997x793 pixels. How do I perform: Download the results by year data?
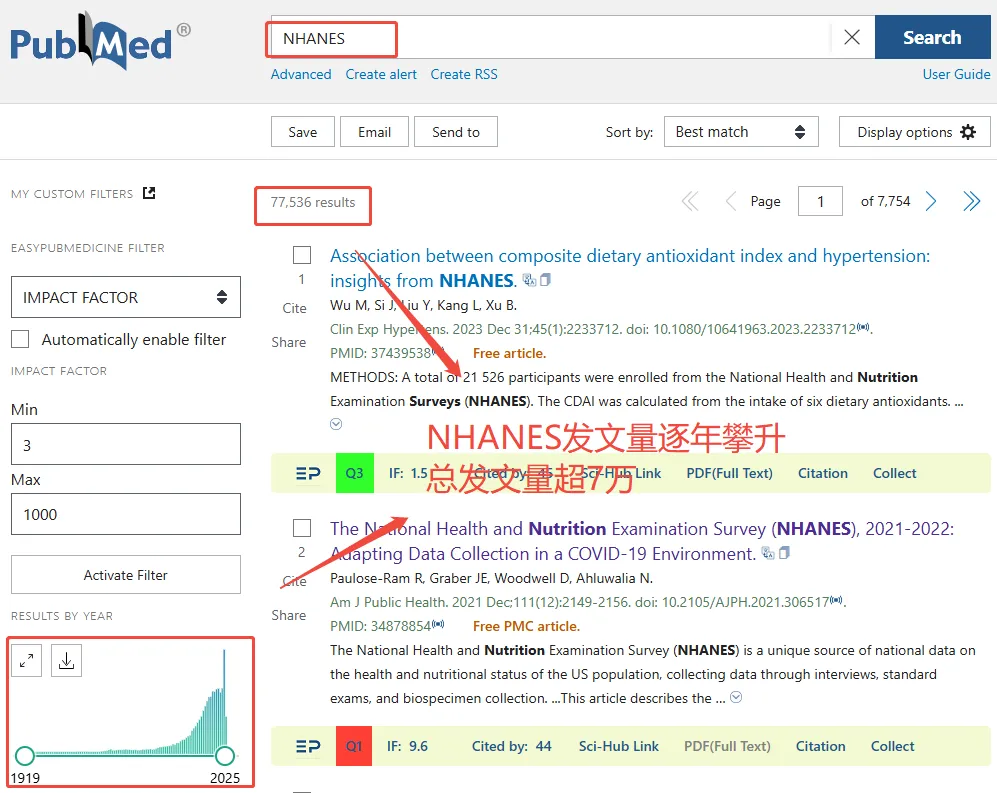[x=66, y=661]
